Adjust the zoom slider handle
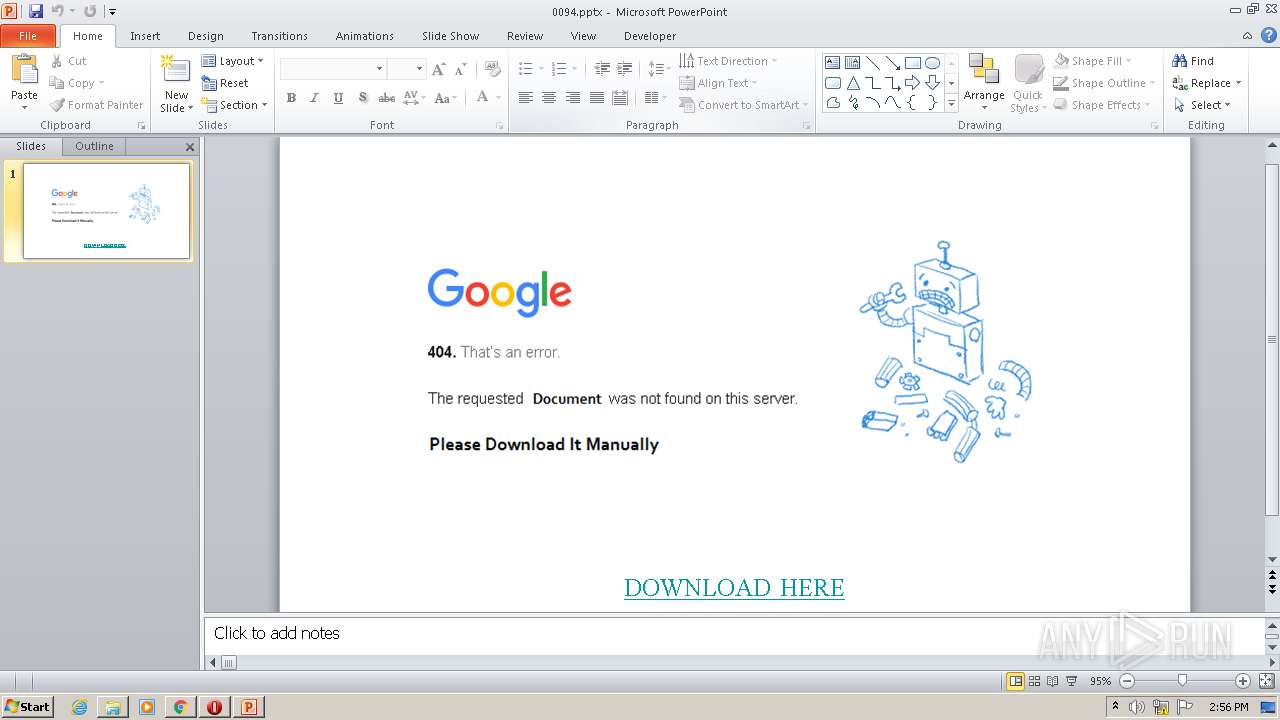 tap(1183, 681)
